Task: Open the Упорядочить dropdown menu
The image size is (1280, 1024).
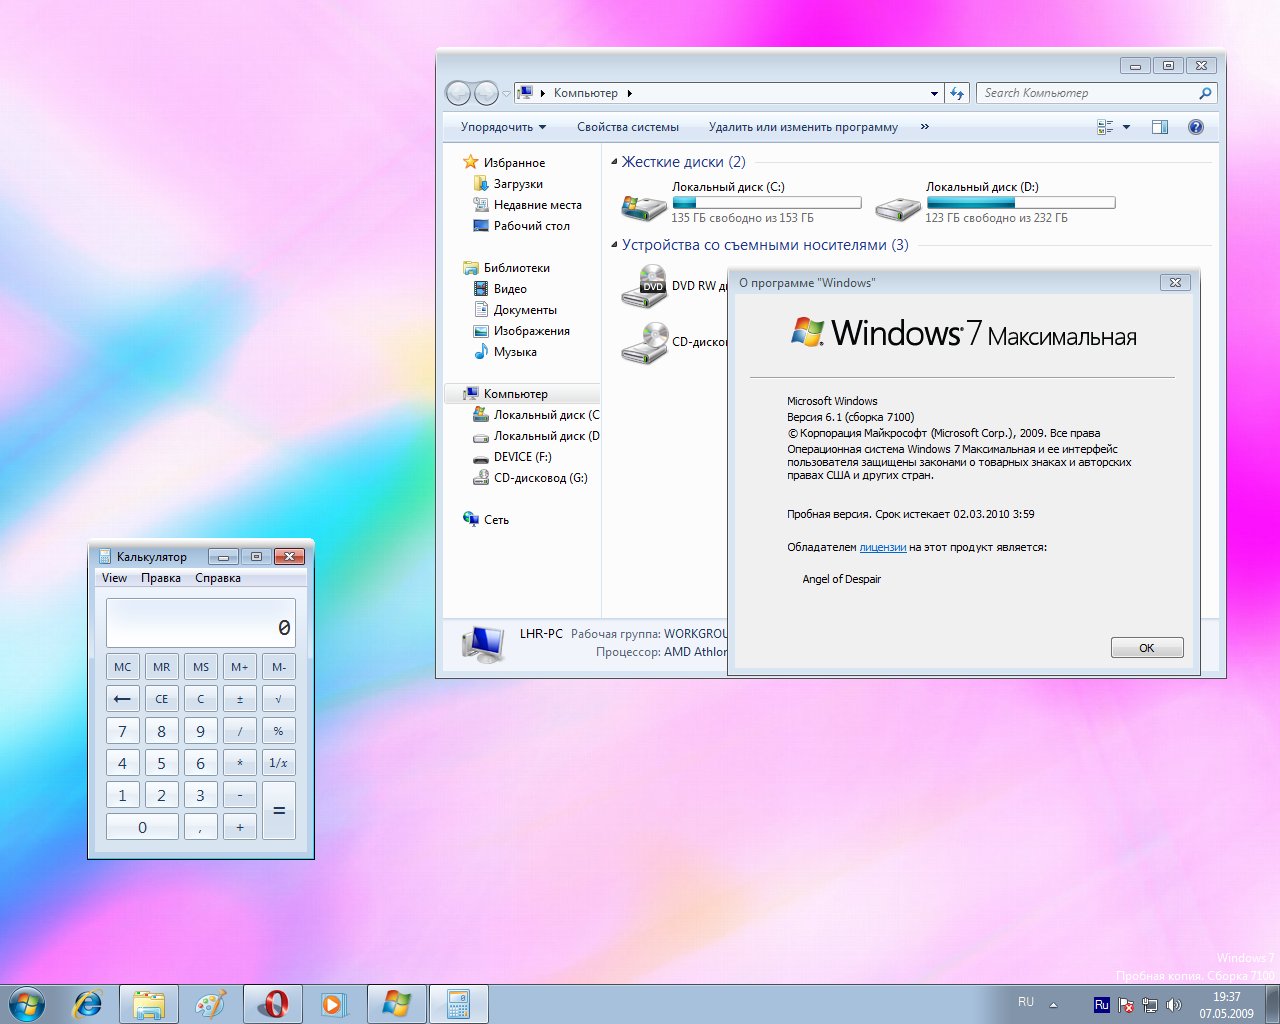Action: tap(500, 127)
